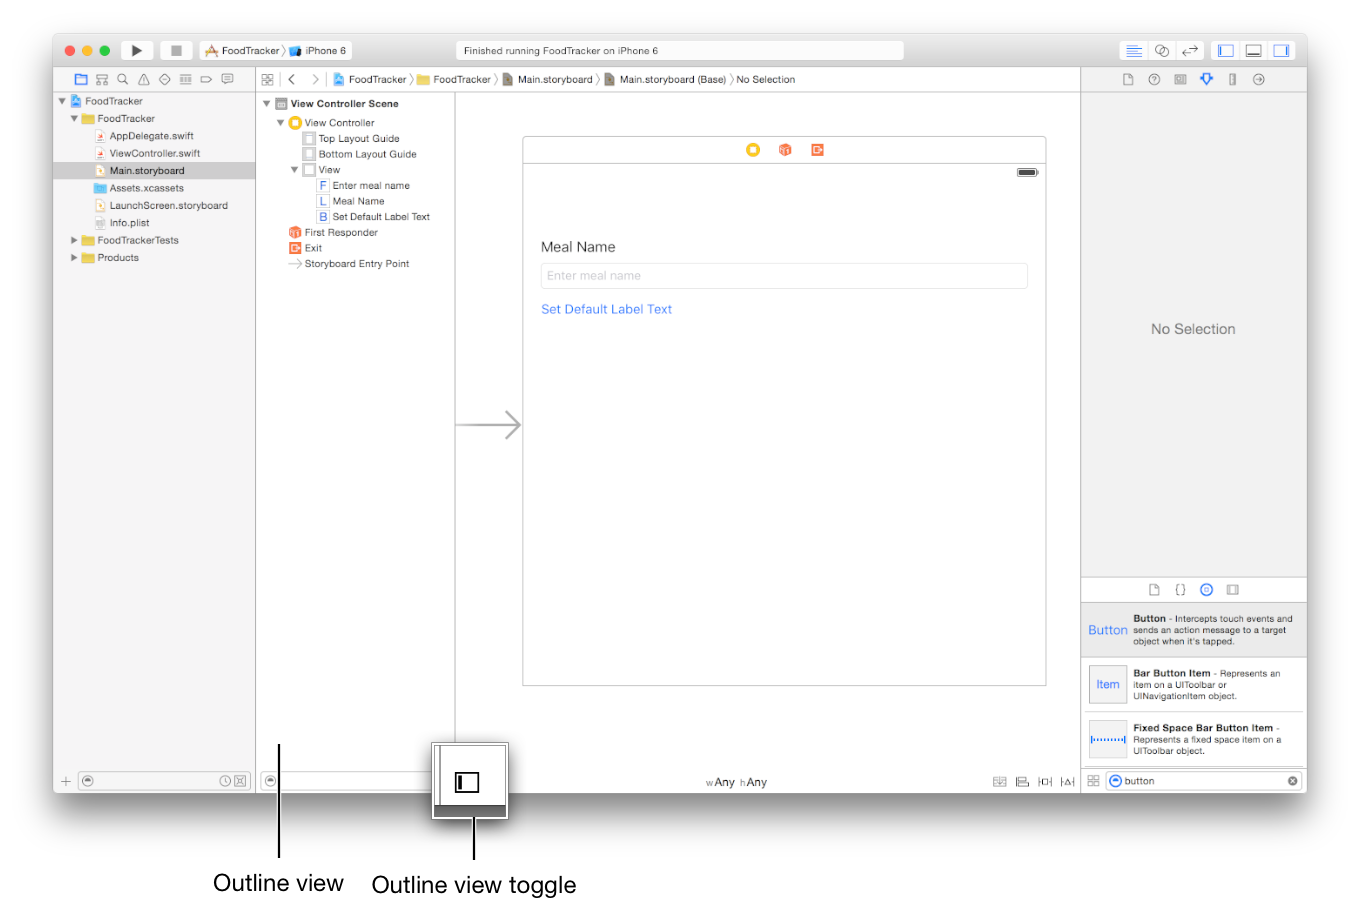Clear the 'button' library search filter
This screenshot has height=911, width=1360.
[x=1292, y=781]
